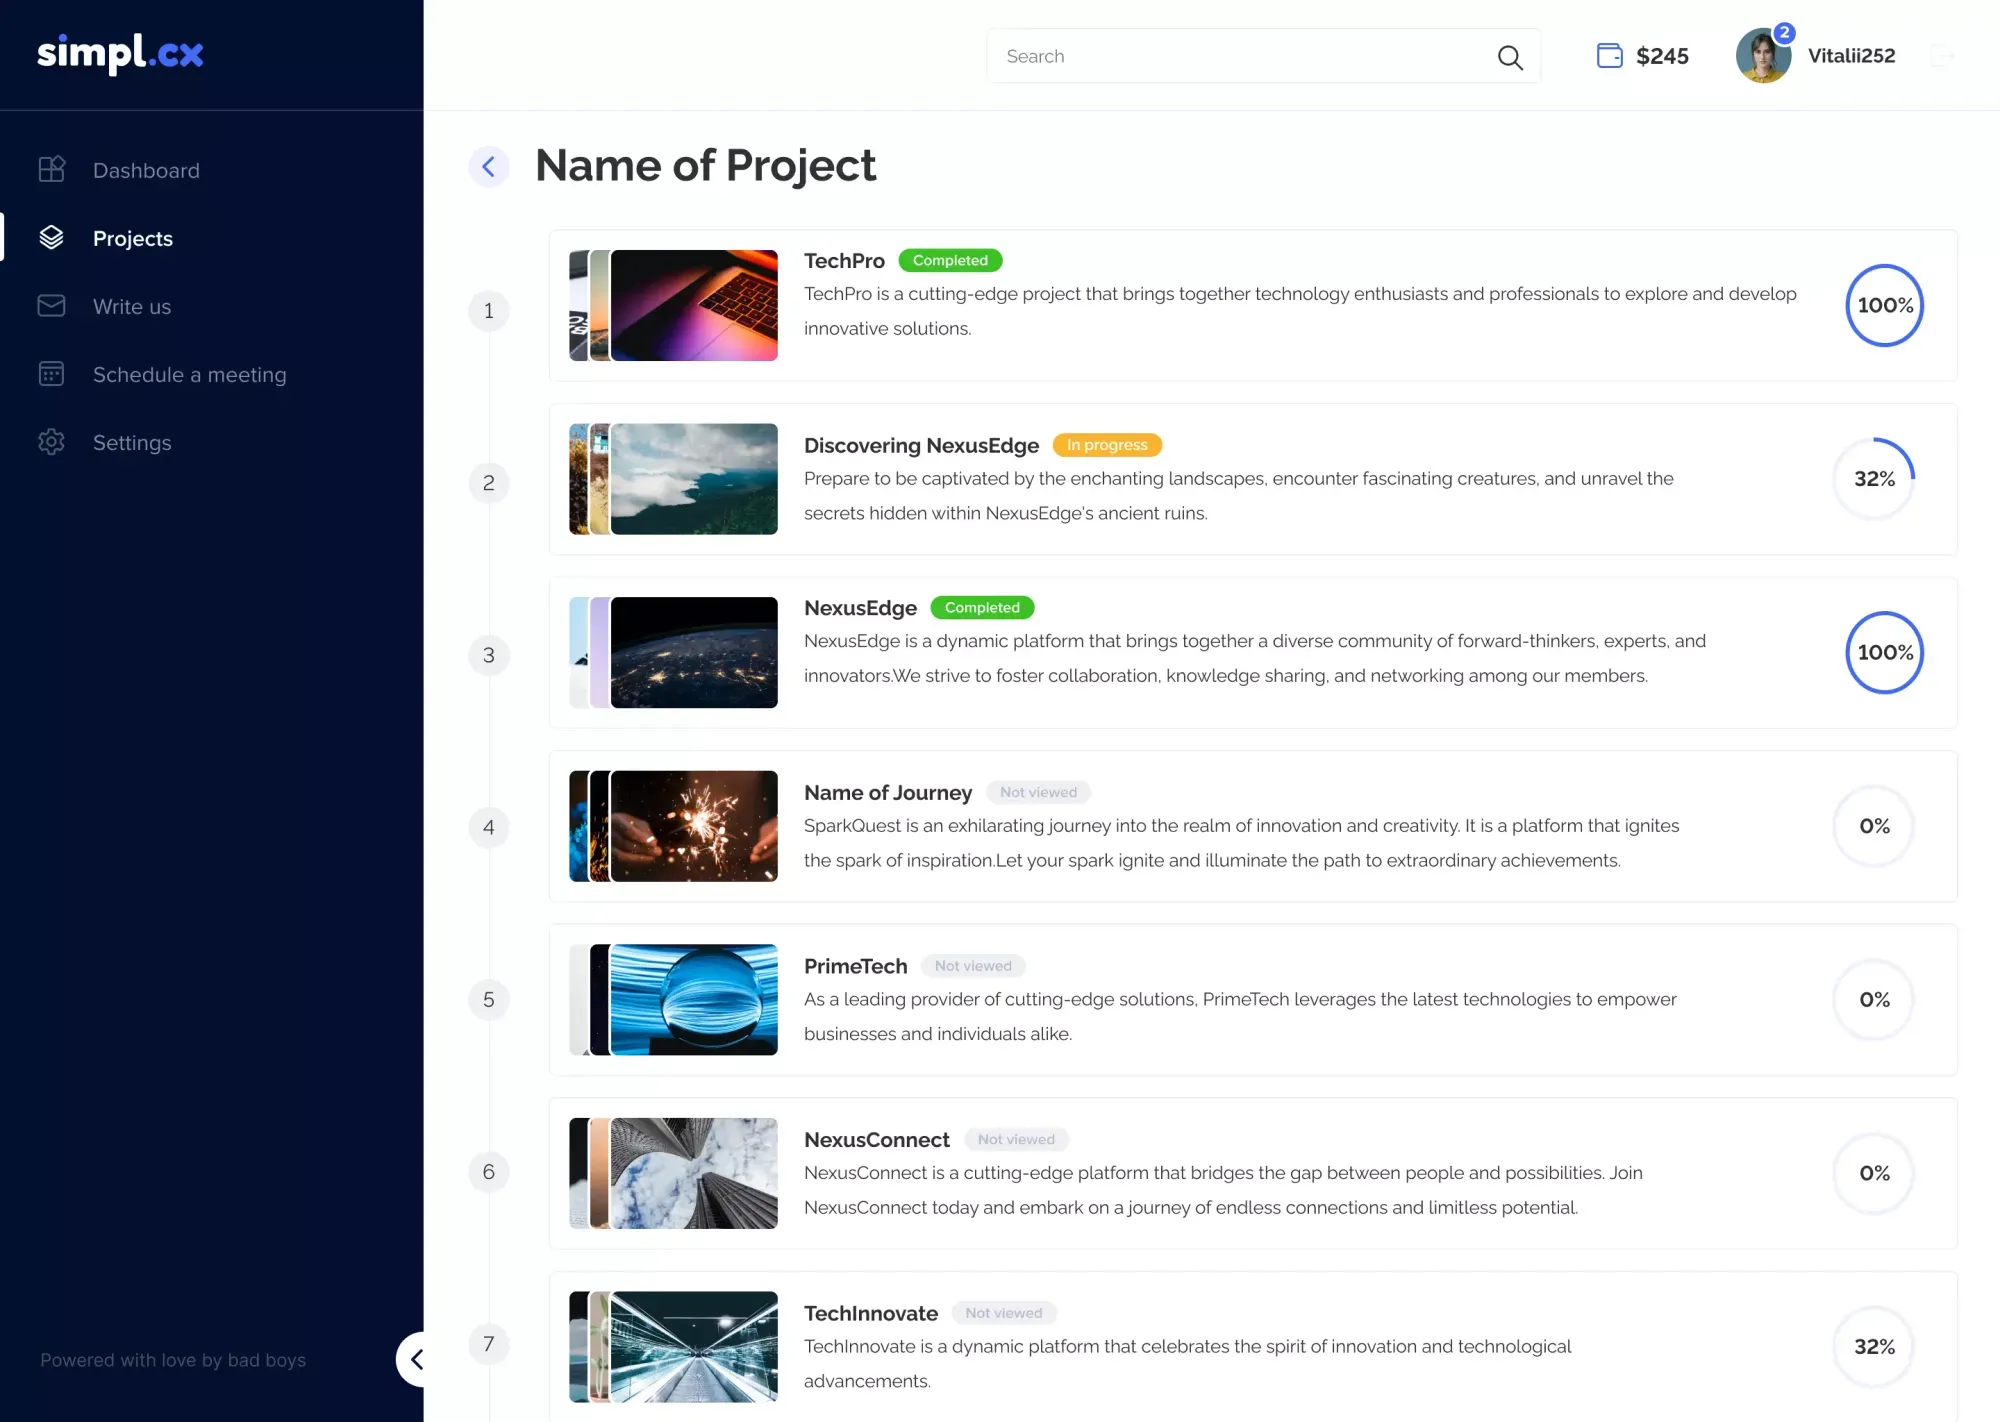Switch to the Projects section
The width and height of the screenshot is (2000, 1422).
(132, 238)
